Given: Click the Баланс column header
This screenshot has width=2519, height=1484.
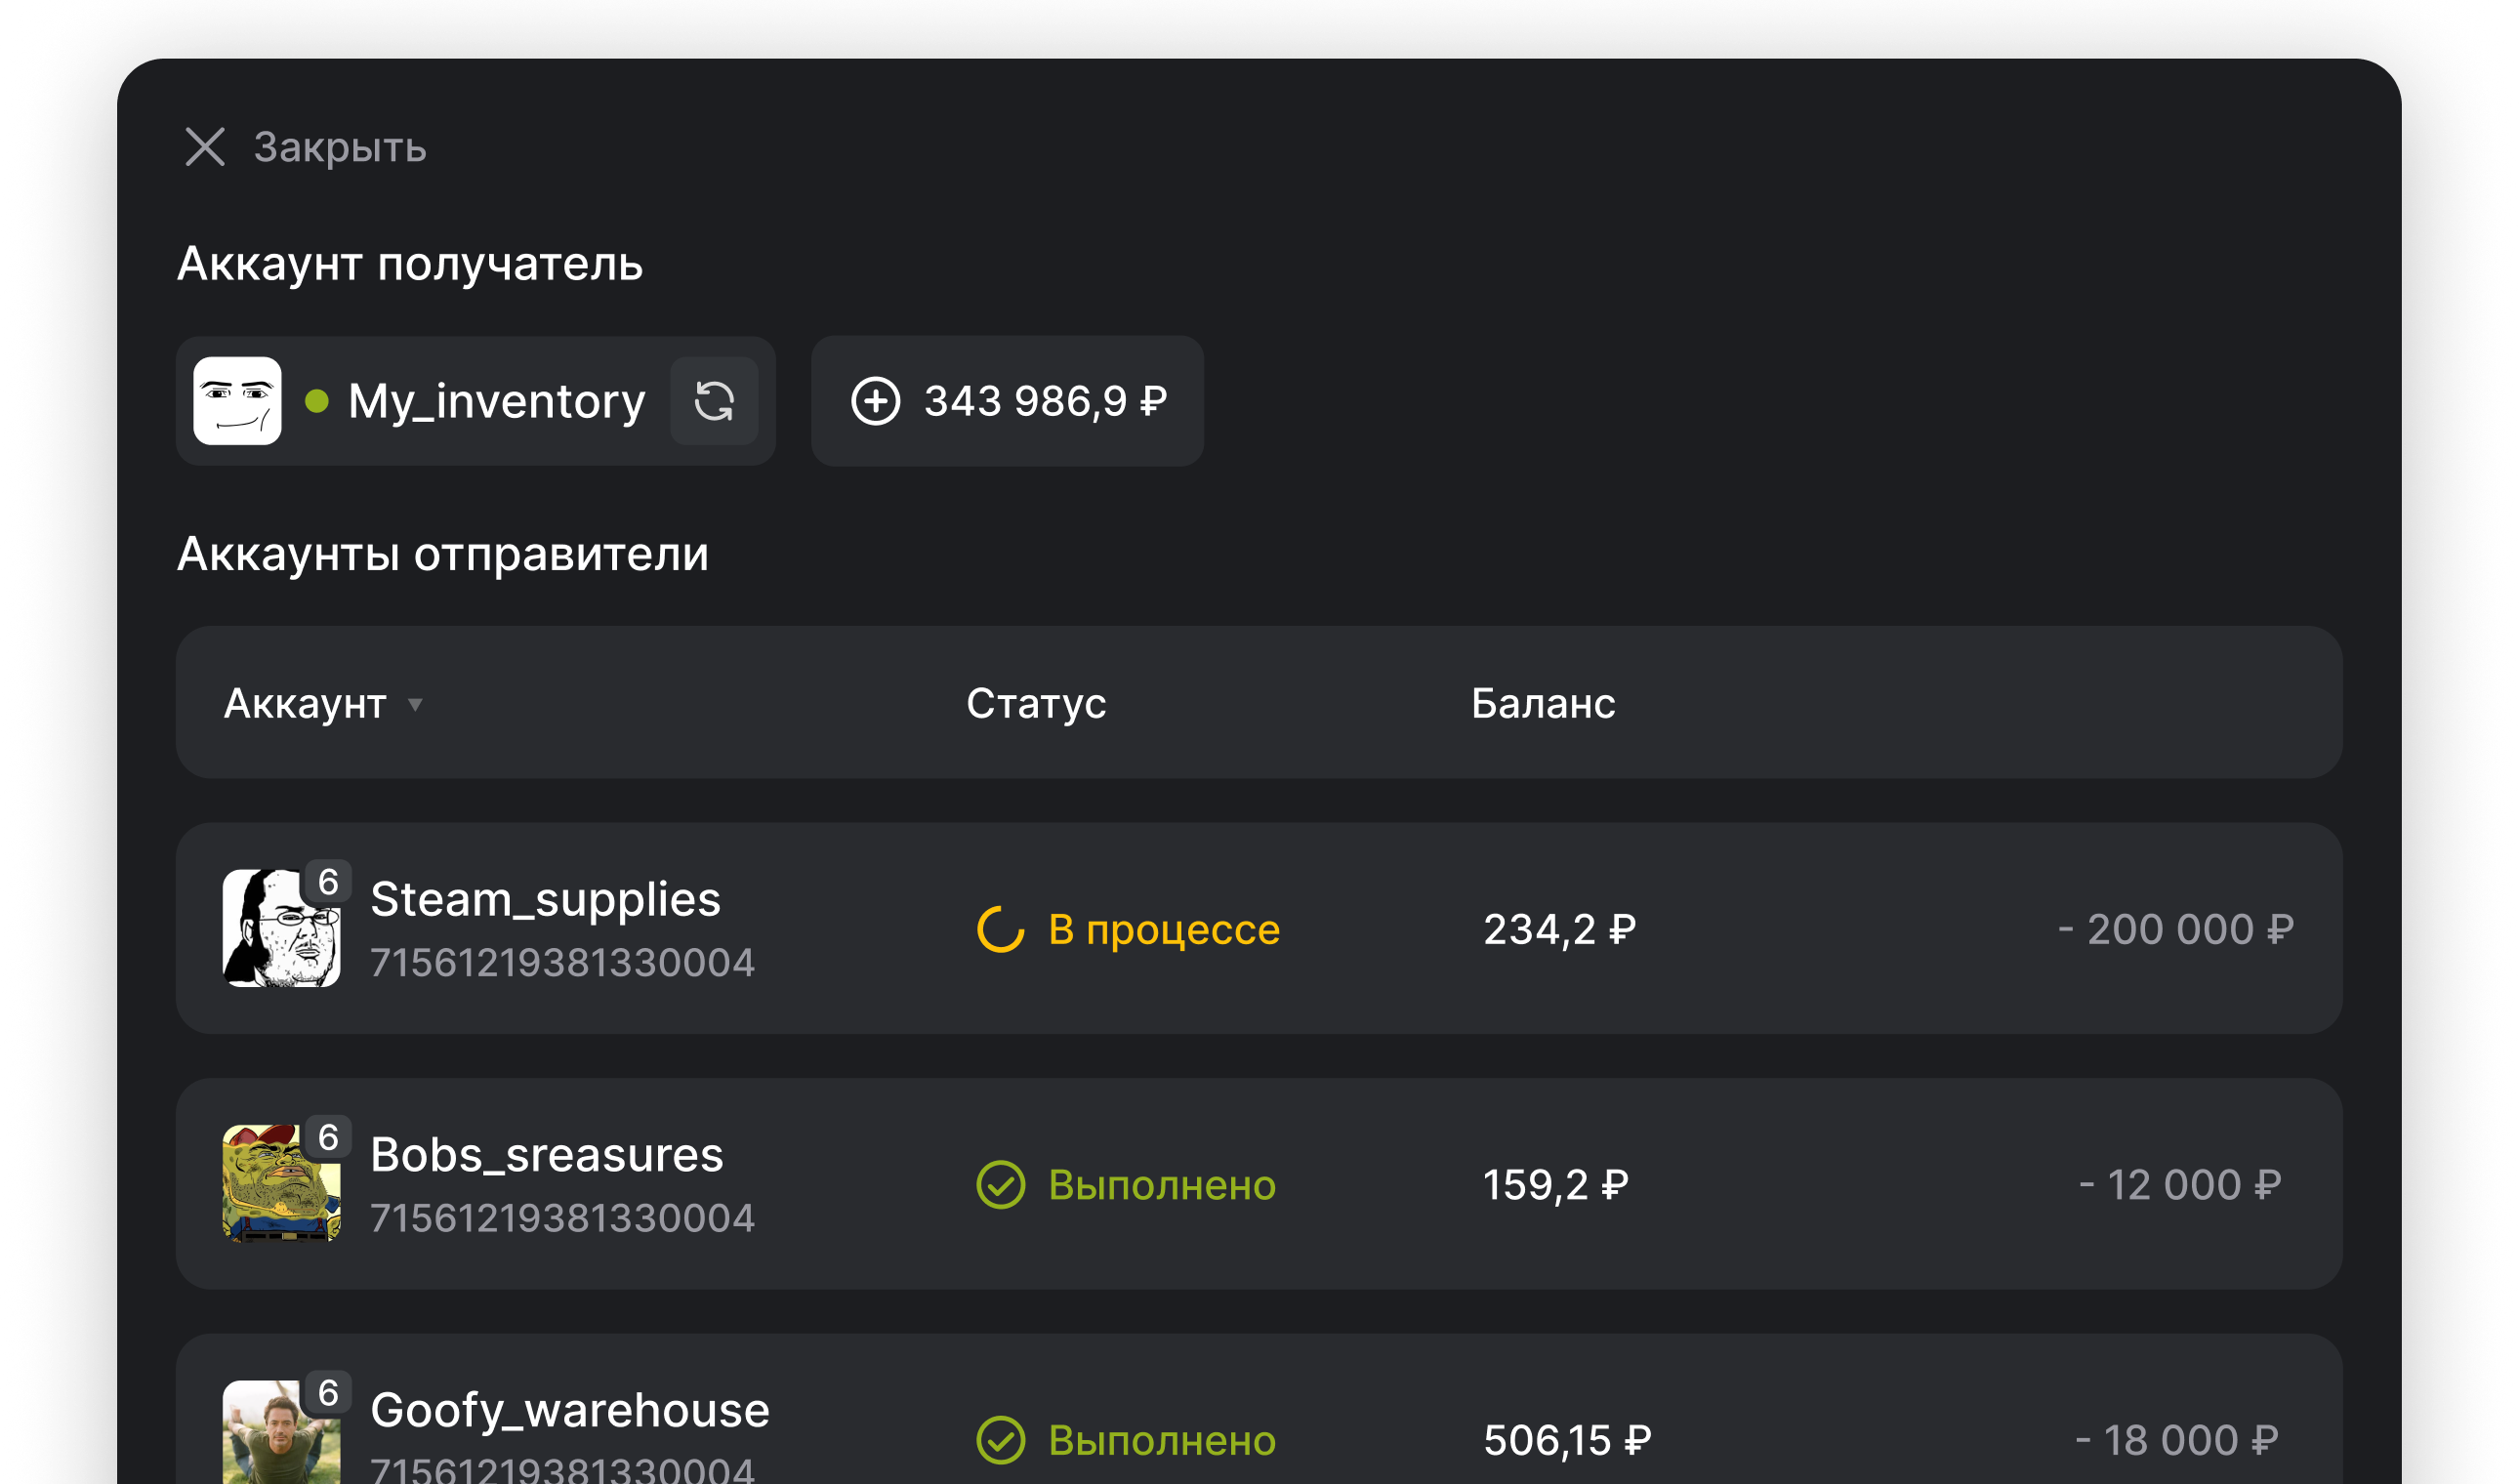Looking at the screenshot, I should click(x=1543, y=704).
